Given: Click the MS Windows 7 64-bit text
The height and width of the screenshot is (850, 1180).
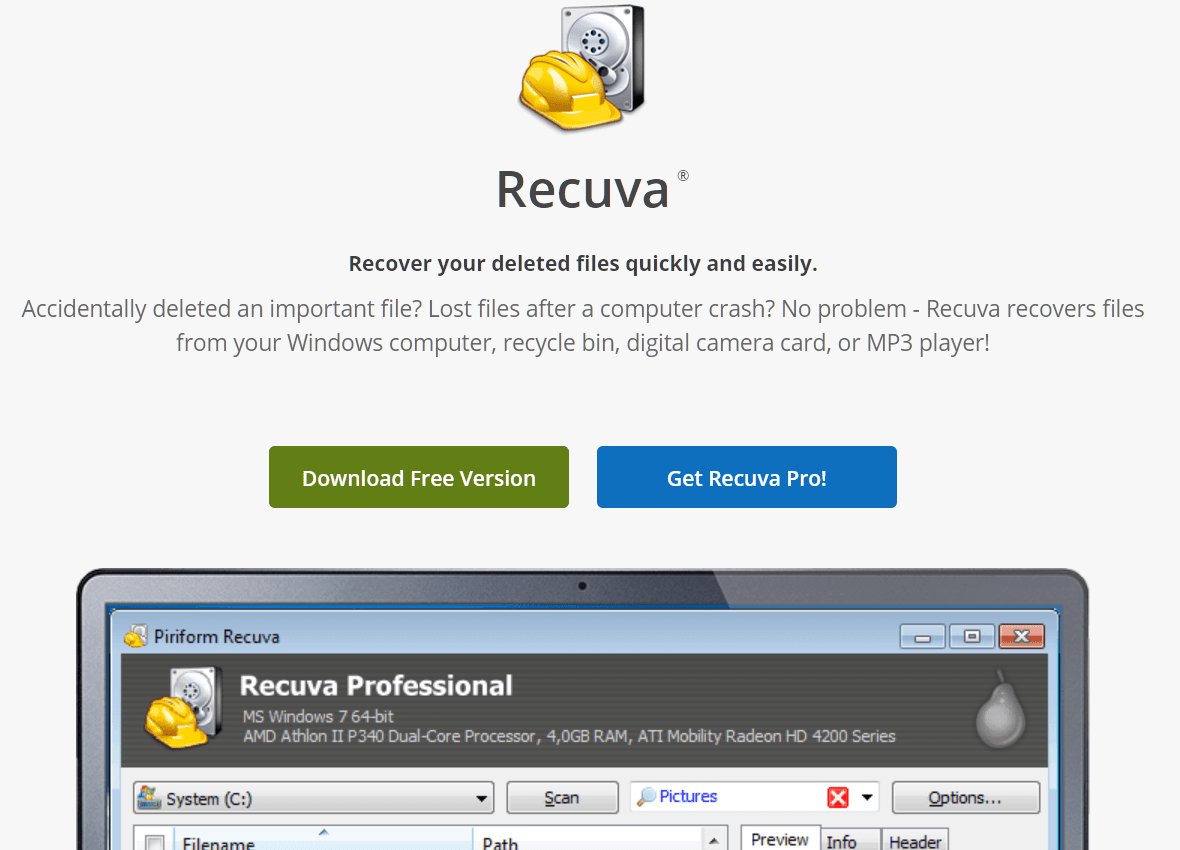Looking at the screenshot, I should 318,717.
